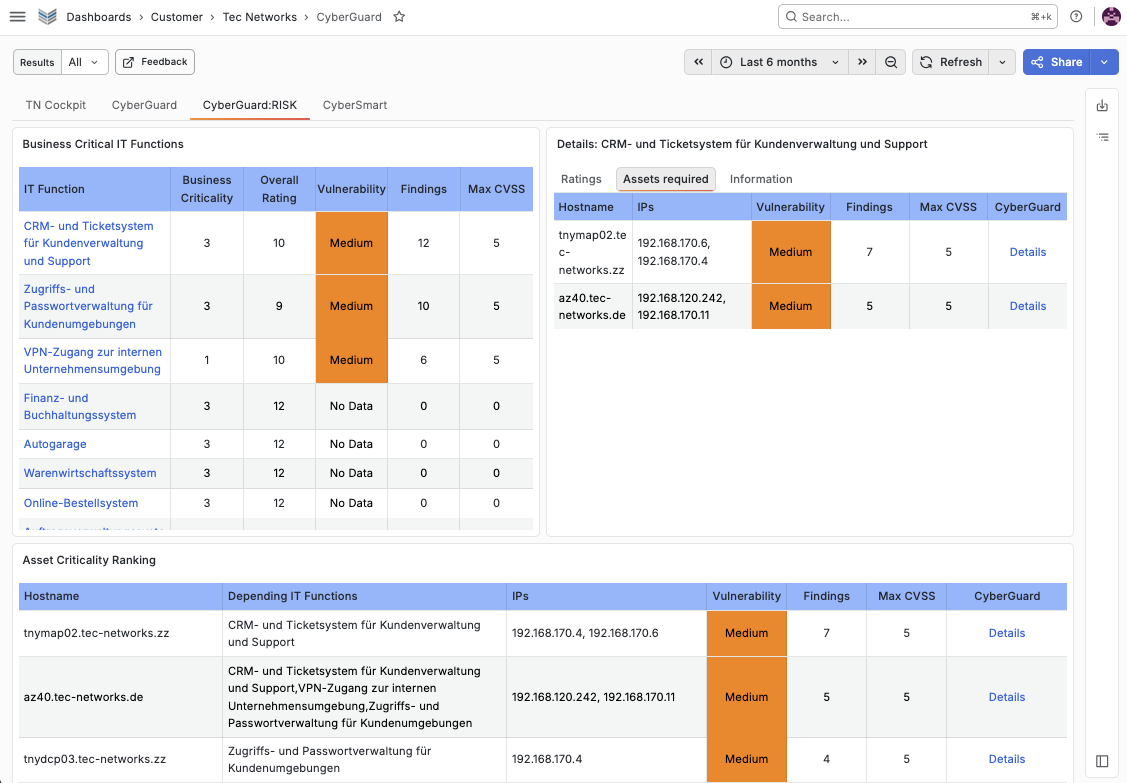Expand the Results All dropdown

pos(85,62)
